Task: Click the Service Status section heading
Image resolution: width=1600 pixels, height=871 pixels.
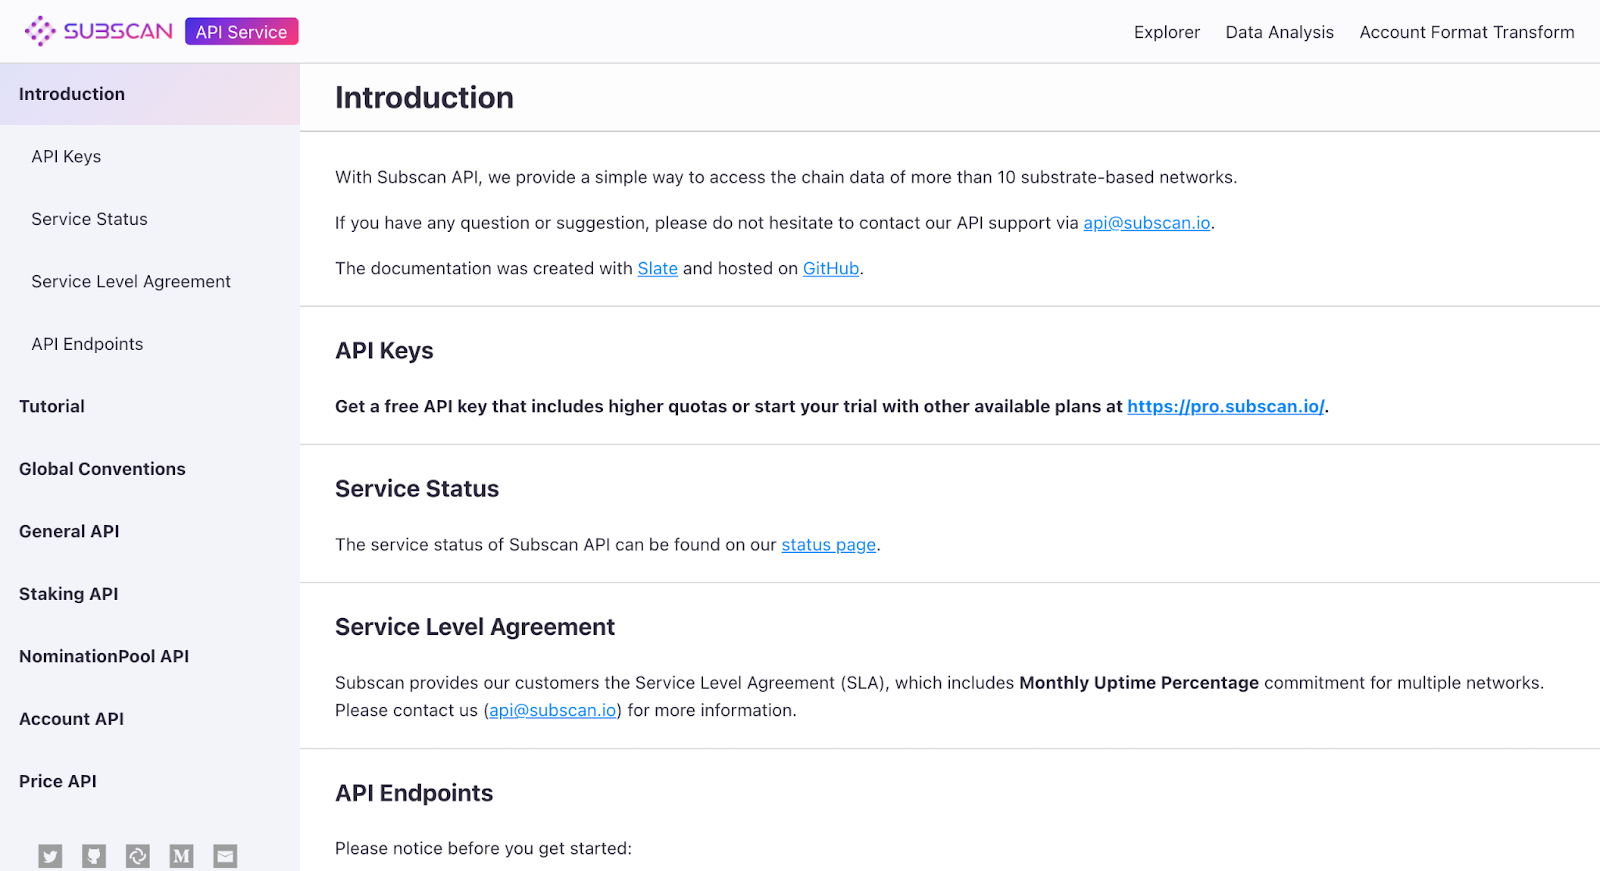Action: (x=417, y=489)
